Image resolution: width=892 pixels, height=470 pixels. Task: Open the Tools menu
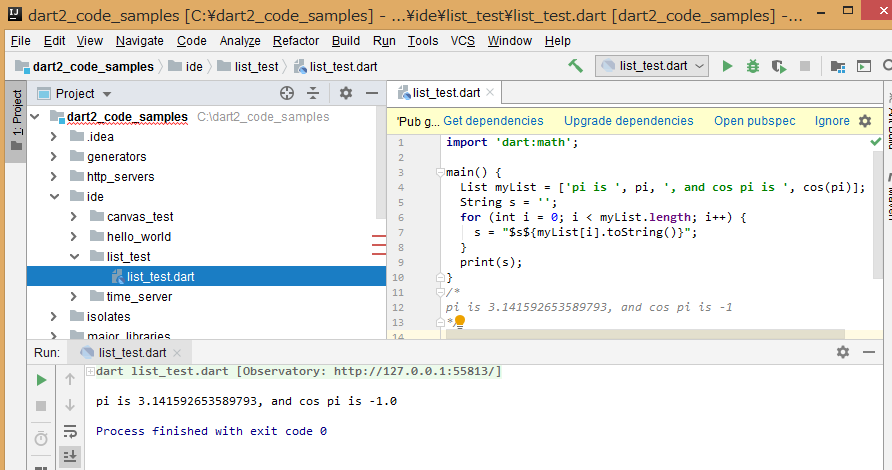click(x=423, y=41)
